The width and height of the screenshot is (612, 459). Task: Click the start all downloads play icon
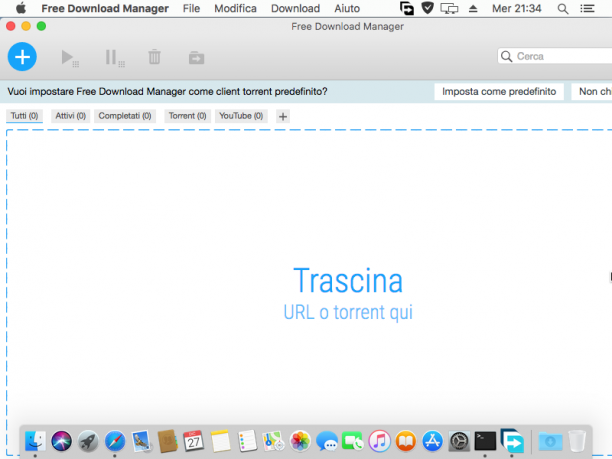70,58
